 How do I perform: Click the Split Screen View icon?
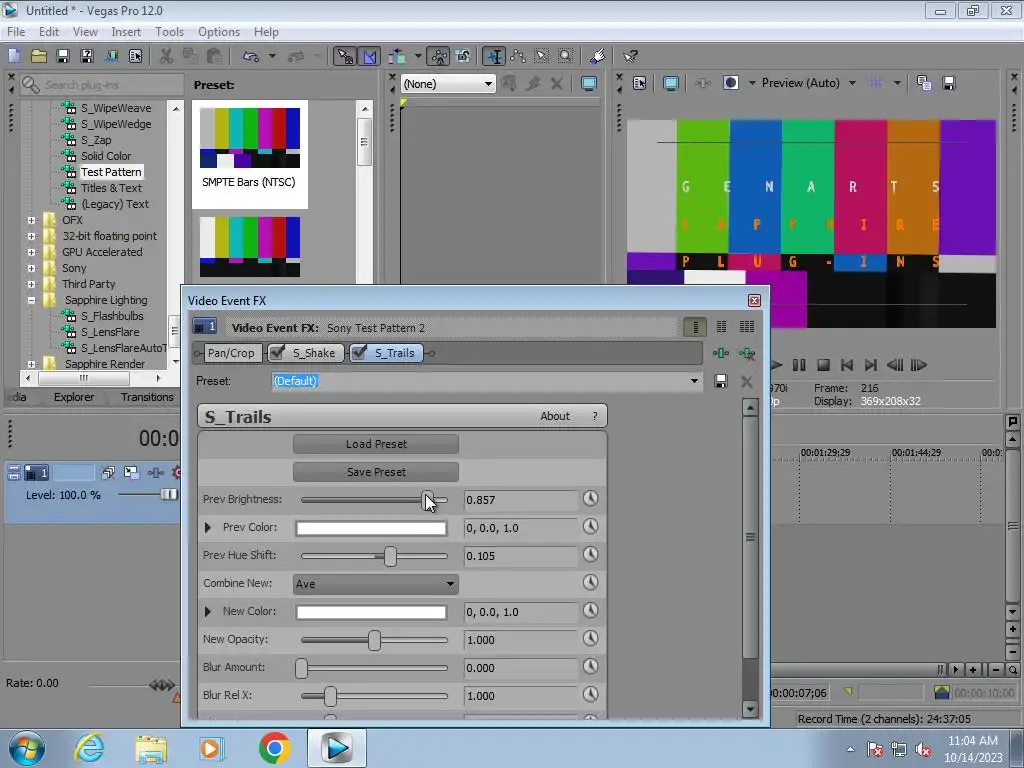(x=731, y=83)
